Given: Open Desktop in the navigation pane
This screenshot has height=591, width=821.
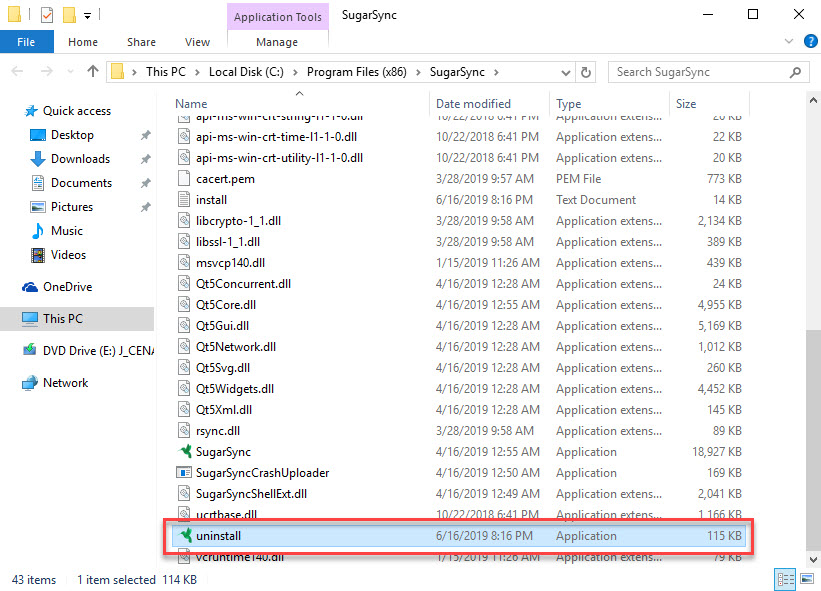Looking at the screenshot, I should click(x=72, y=135).
